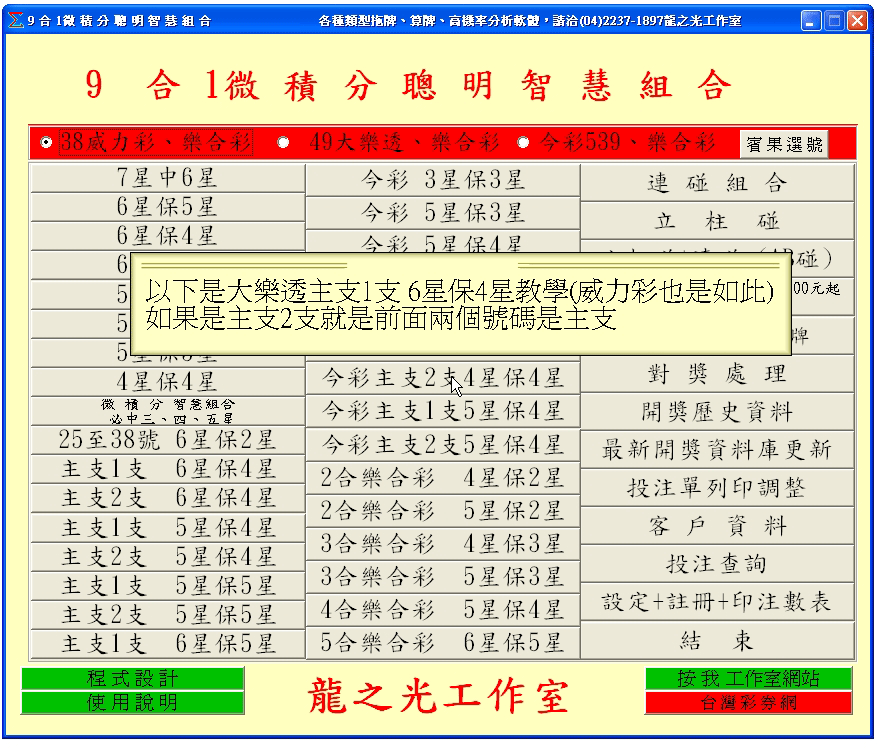Open 主支1支 5星保4星
Viewport: 886px width, 751px height.
coord(168,528)
